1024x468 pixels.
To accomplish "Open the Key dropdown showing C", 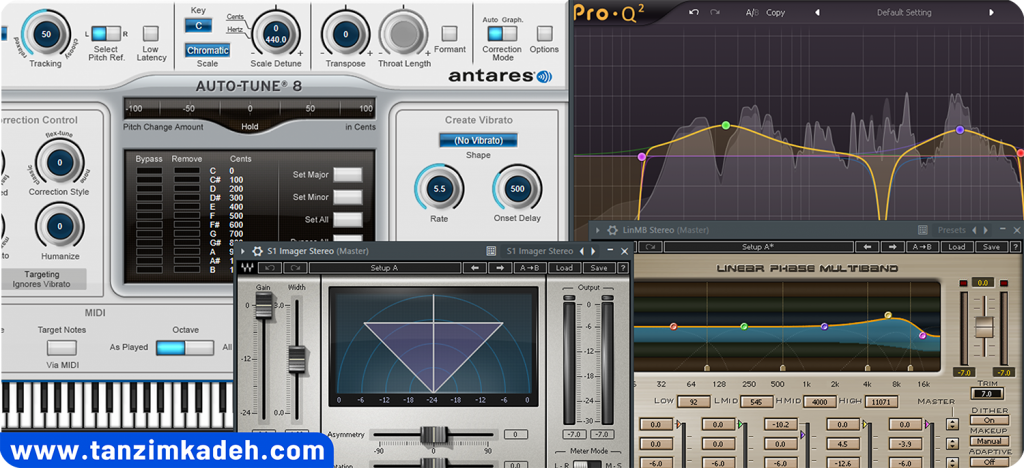I will (198, 25).
